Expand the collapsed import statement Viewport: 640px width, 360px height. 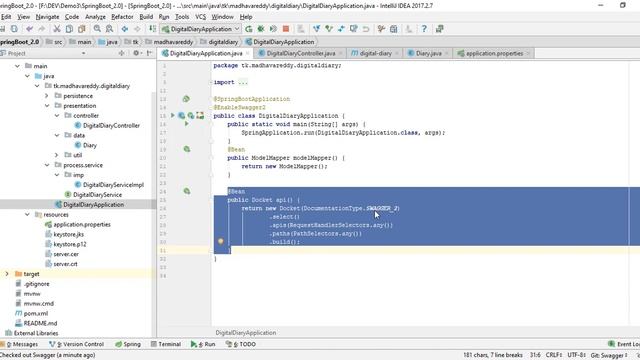[211, 82]
